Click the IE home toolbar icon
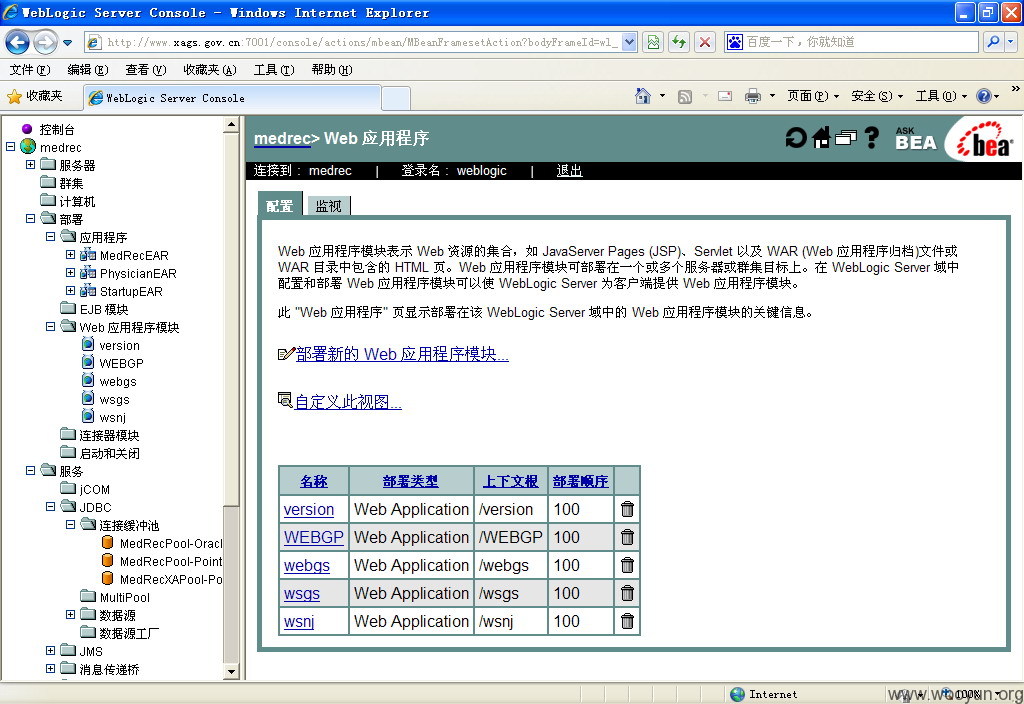Viewport: 1024px width, 704px height. coord(643,97)
